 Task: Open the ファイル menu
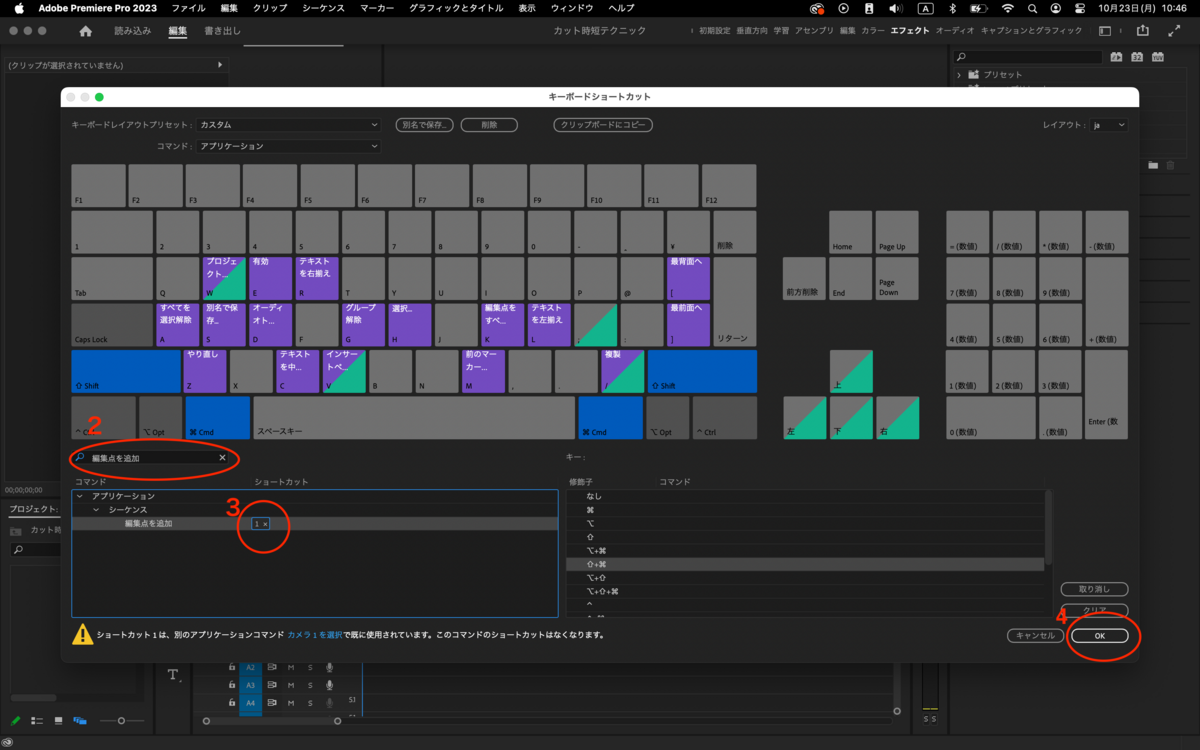coord(188,8)
